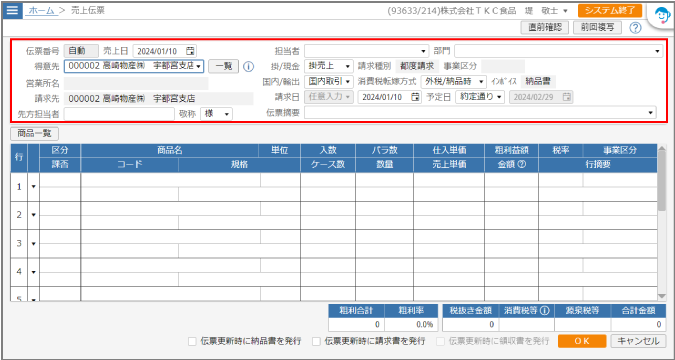
Task: Confirm with the OK button
Action: pyautogui.click(x=582, y=341)
